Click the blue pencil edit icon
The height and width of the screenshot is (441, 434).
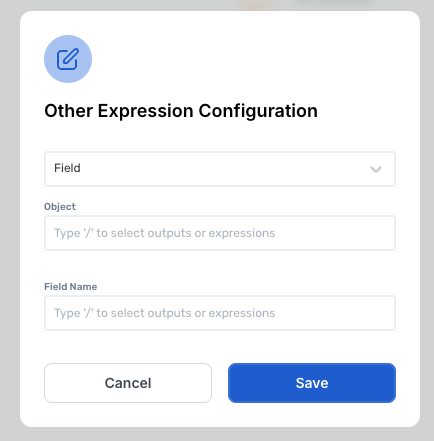tap(68, 59)
